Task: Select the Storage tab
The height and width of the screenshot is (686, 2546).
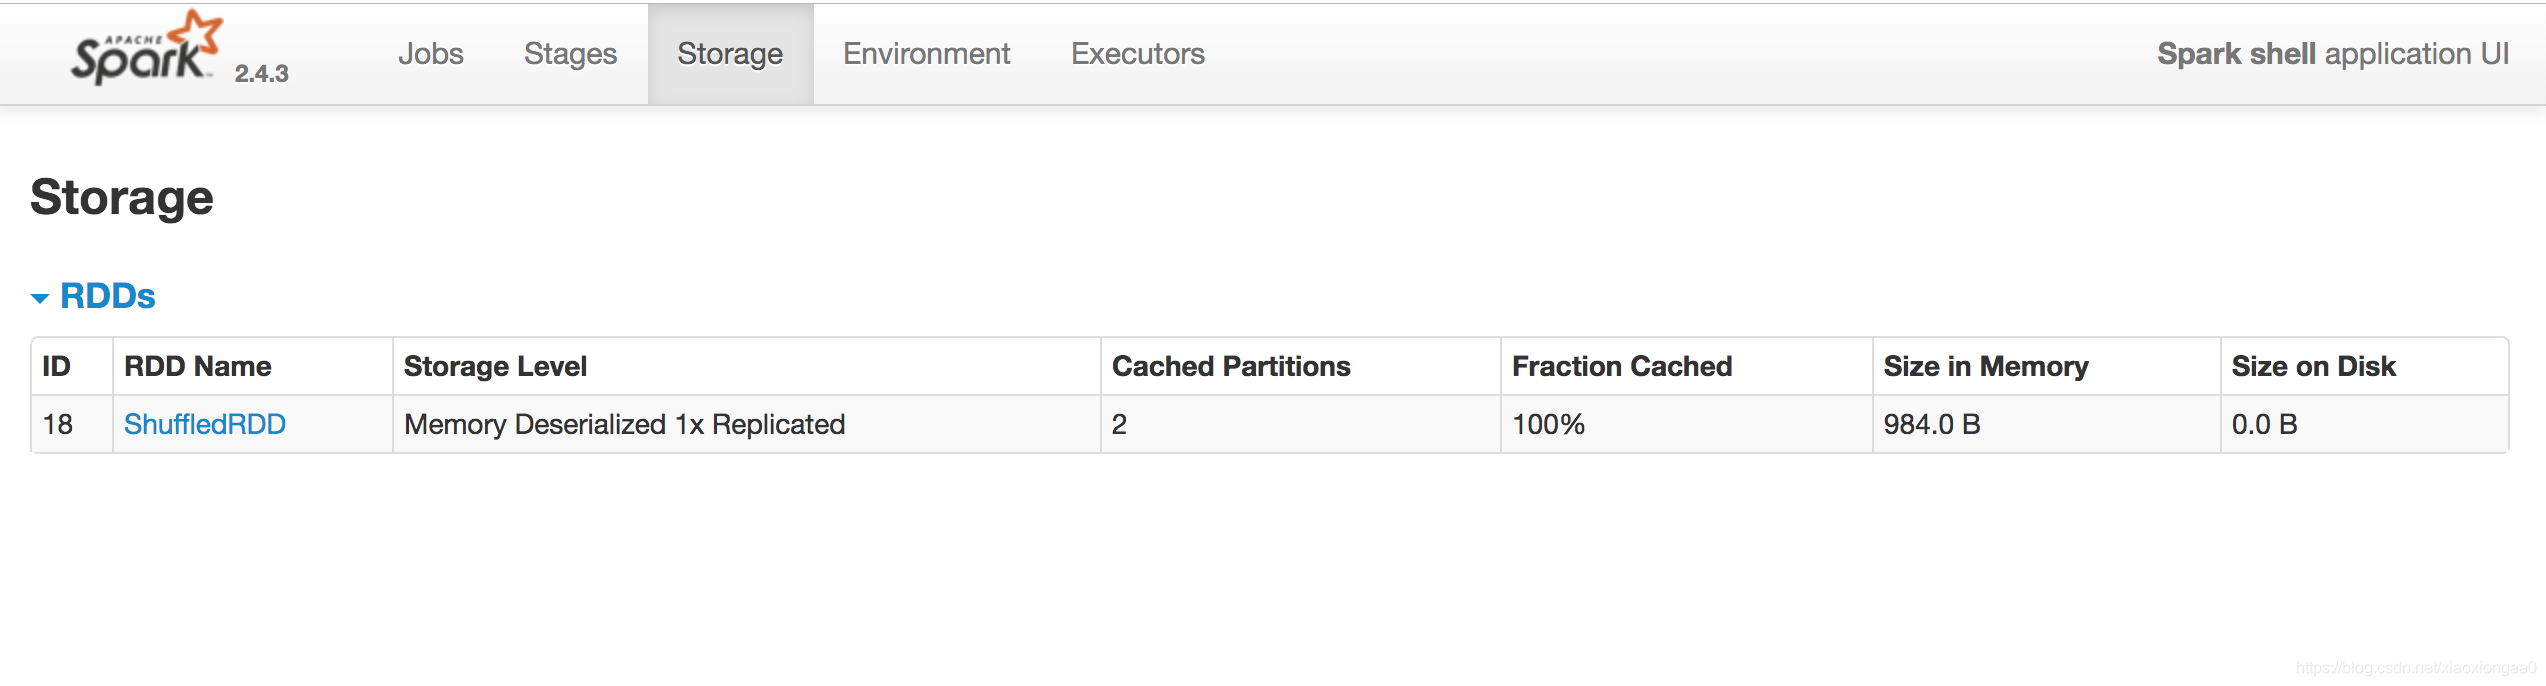Action: pyautogui.click(x=730, y=54)
